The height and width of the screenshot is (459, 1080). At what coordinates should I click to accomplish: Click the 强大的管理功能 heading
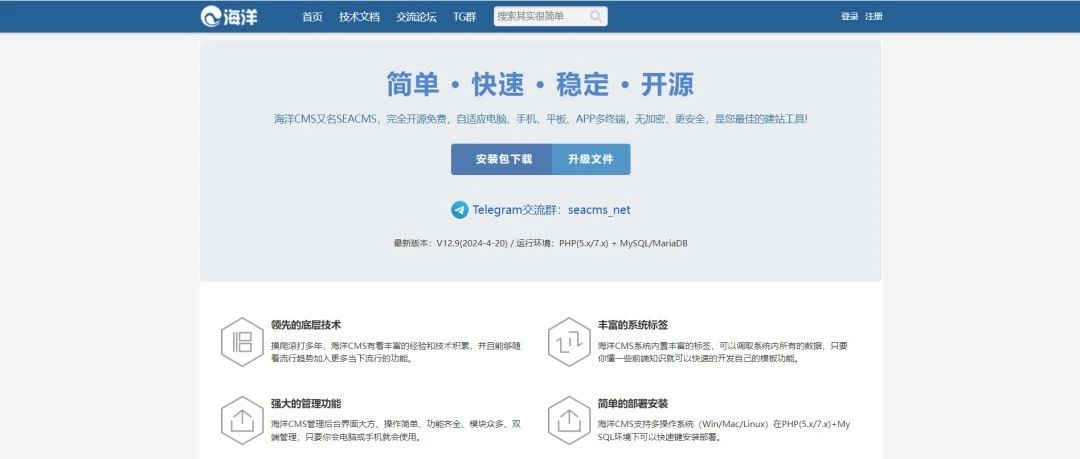coord(306,403)
